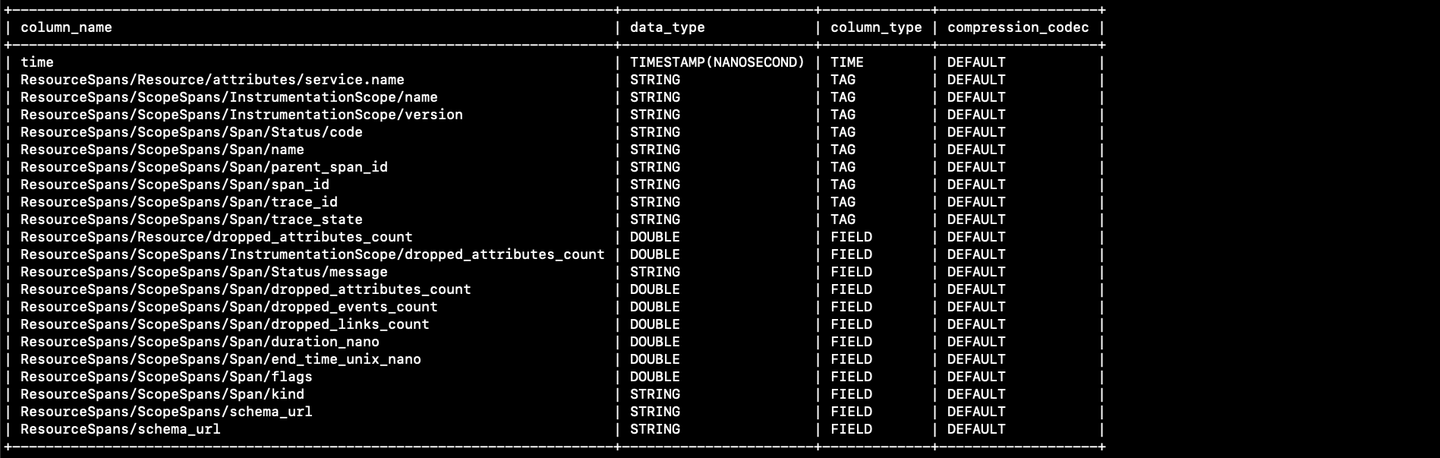1440x458 pixels.
Task: Click the TIMESTAMP(NANOSECOND) data type value
Action: 717,62
